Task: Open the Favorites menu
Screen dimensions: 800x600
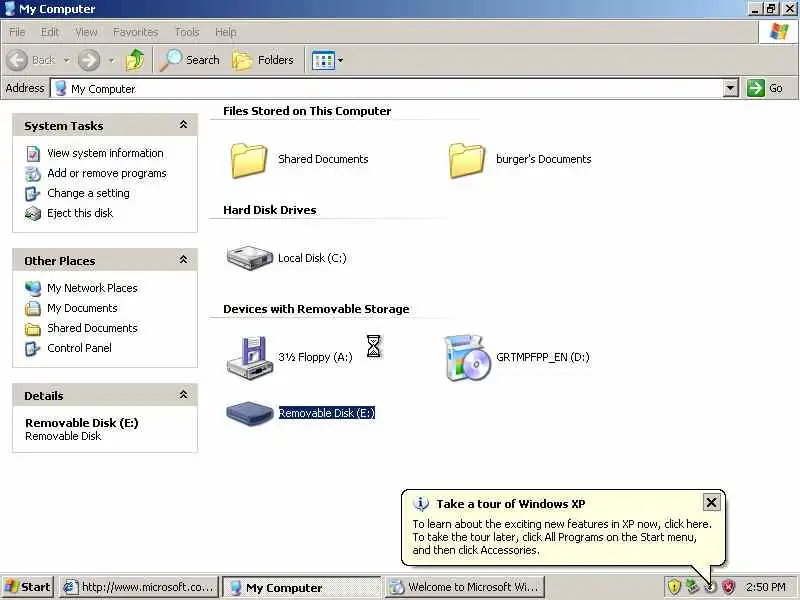Action: tap(136, 32)
